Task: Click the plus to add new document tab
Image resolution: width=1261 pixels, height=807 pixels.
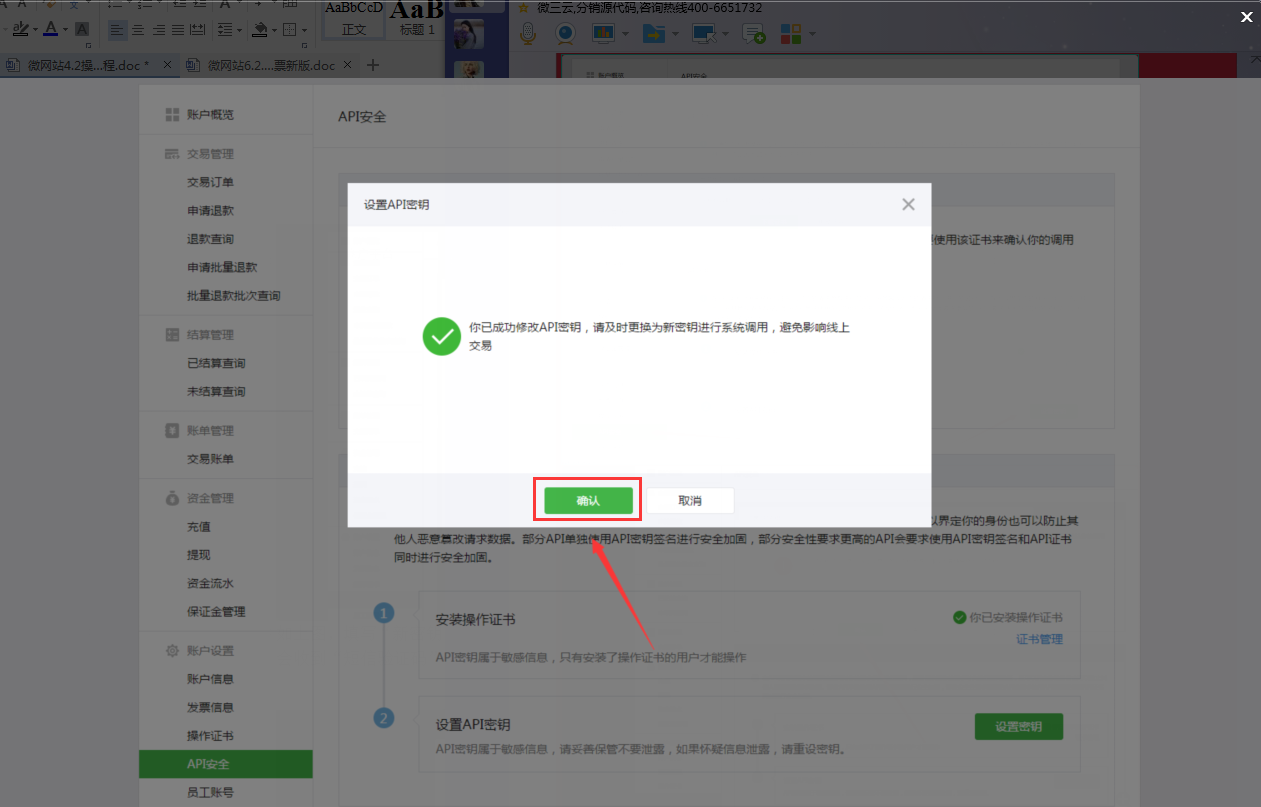Action: click(x=373, y=65)
